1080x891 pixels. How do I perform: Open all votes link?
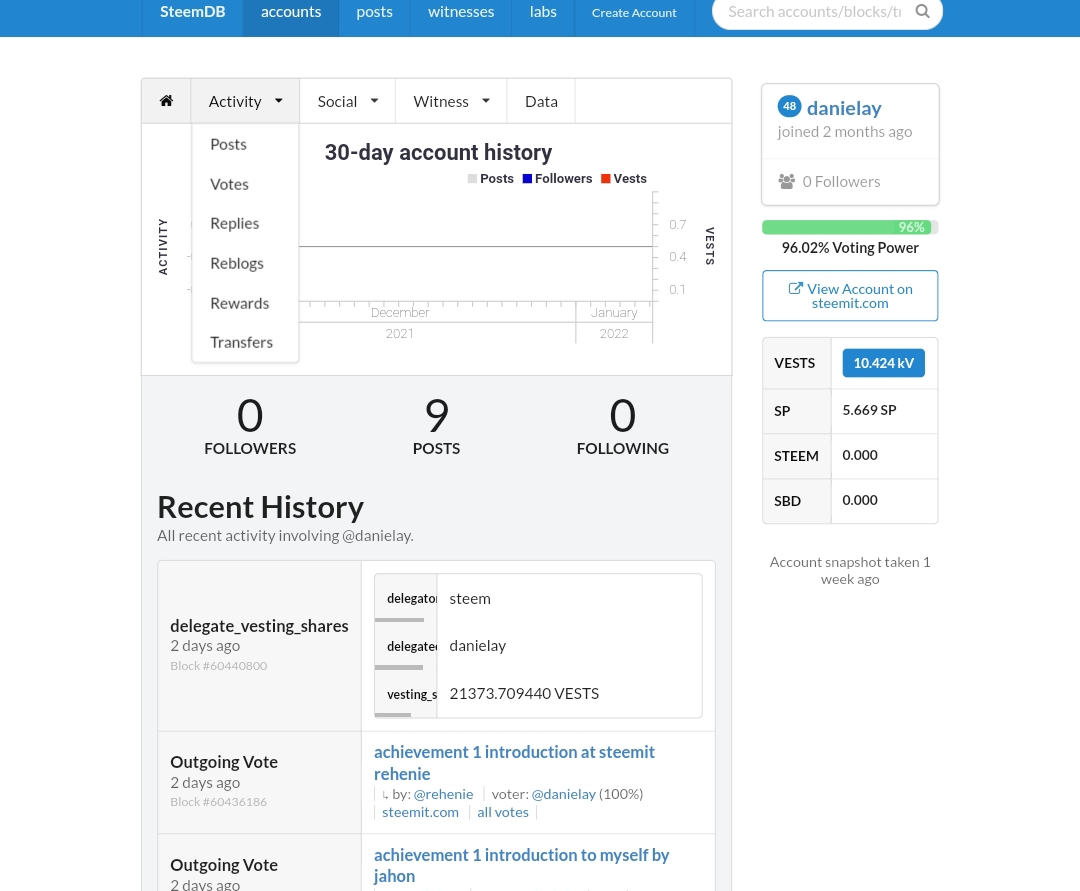[x=503, y=813]
